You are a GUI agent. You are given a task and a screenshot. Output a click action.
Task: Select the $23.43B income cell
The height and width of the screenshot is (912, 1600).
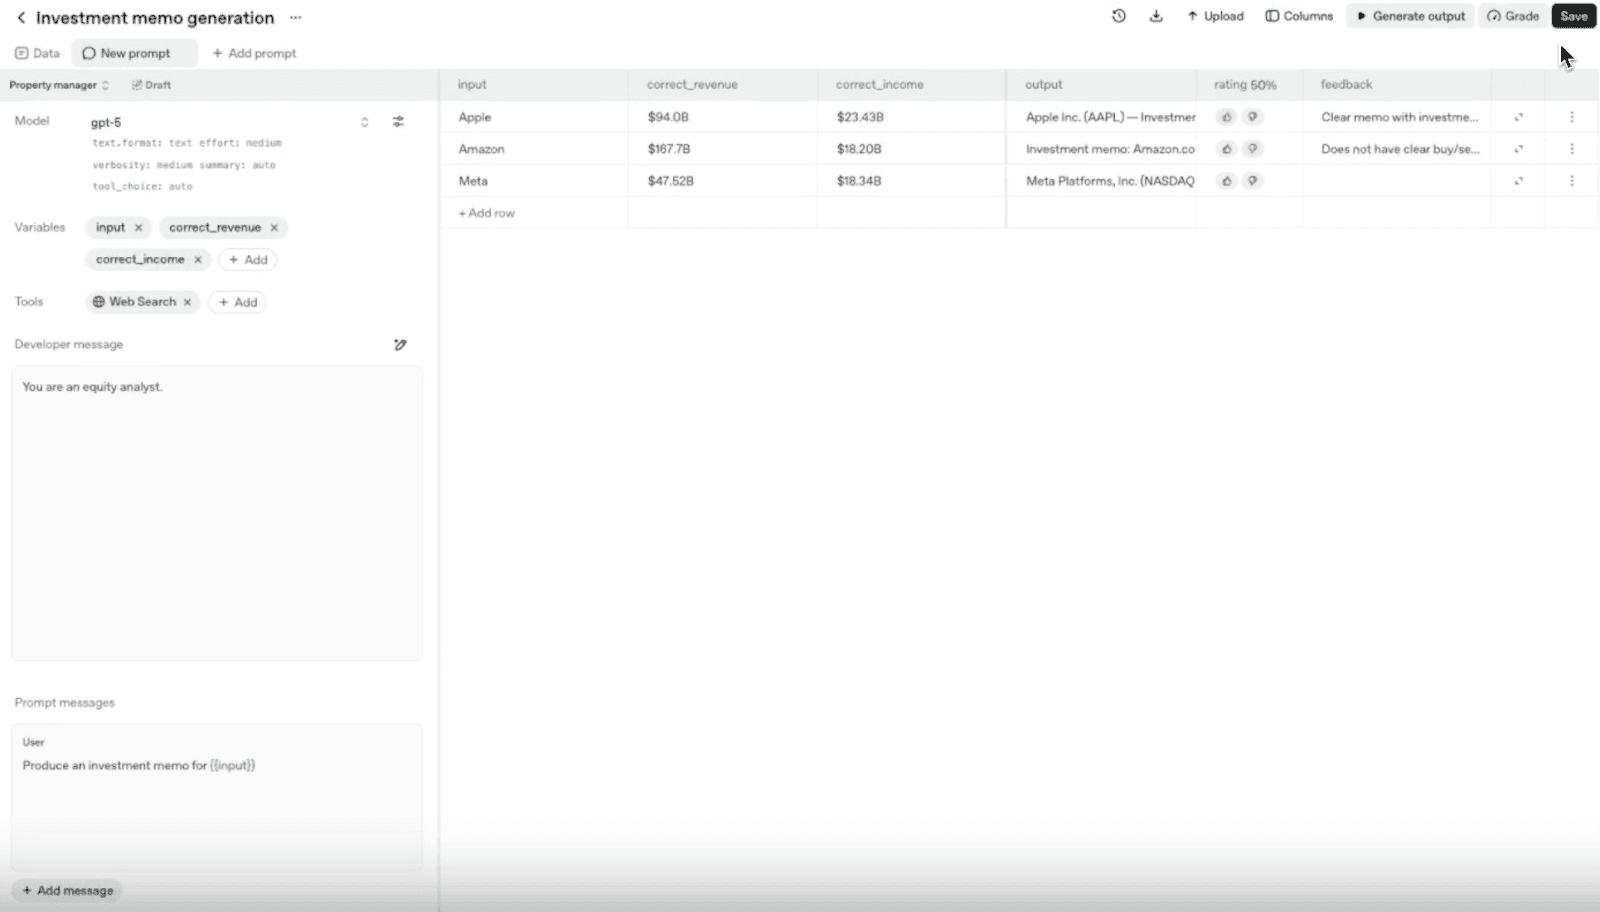coord(911,117)
